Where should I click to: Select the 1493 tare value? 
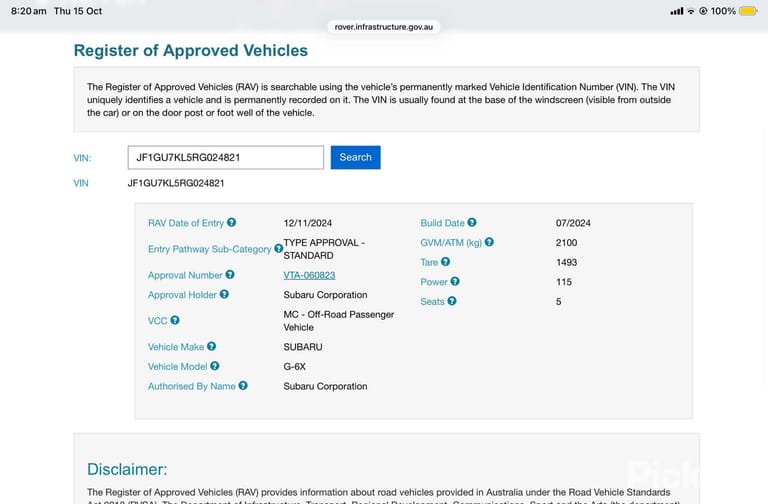(566, 262)
